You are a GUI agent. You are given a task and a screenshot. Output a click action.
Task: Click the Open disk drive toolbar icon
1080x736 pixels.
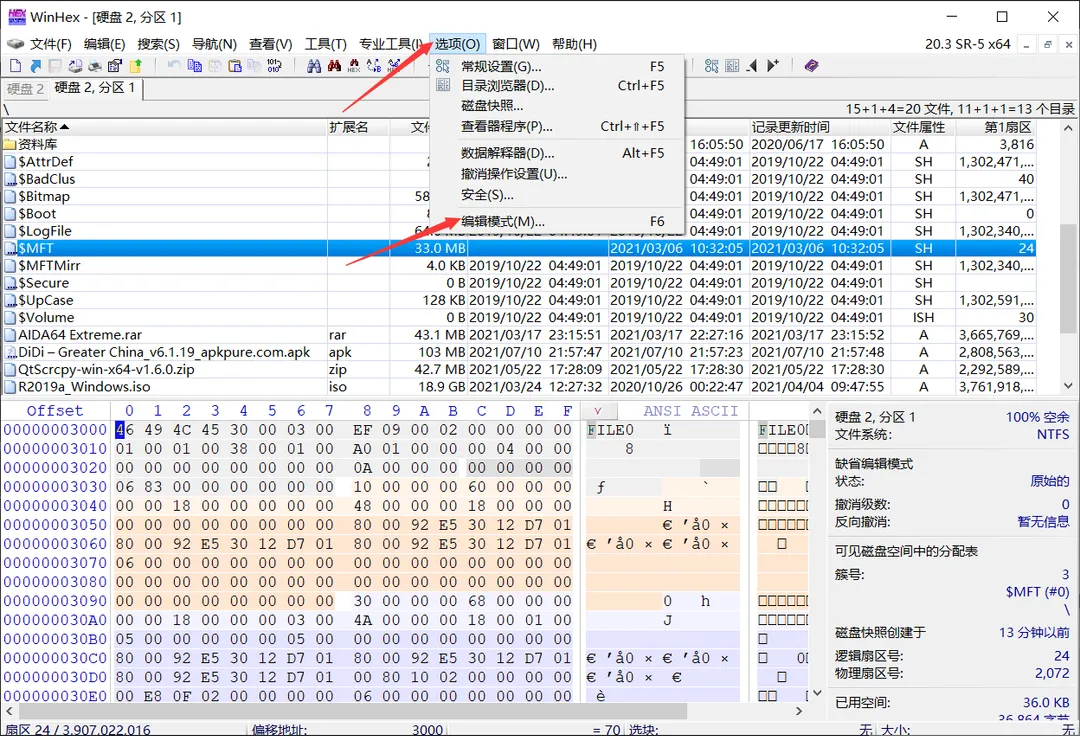click(75, 66)
